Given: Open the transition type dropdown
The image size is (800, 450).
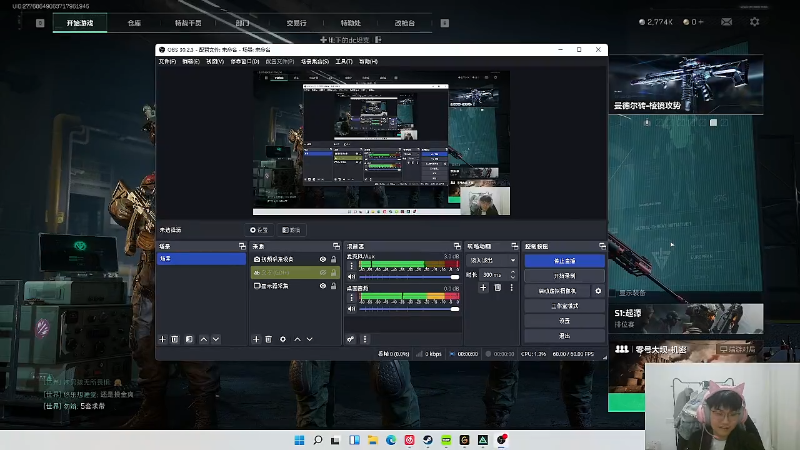Looking at the screenshot, I should tap(492, 260).
